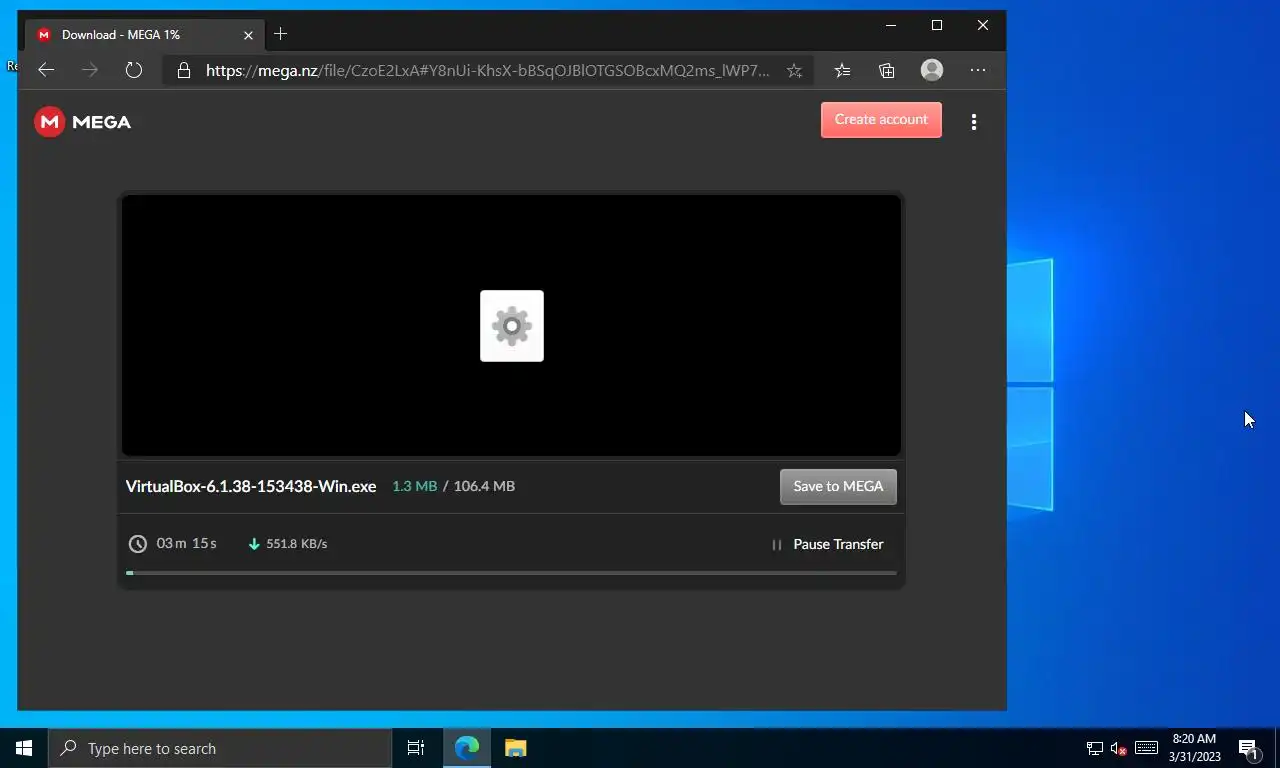The width and height of the screenshot is (1280, 768).
Task: Open Task View on the taskbar
Action: (416, 748)
